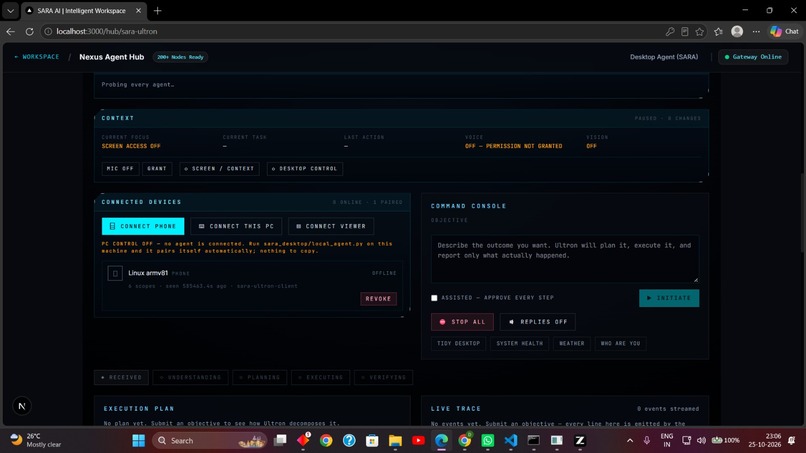
Task: Select the Weather preset
Action: 572,343
